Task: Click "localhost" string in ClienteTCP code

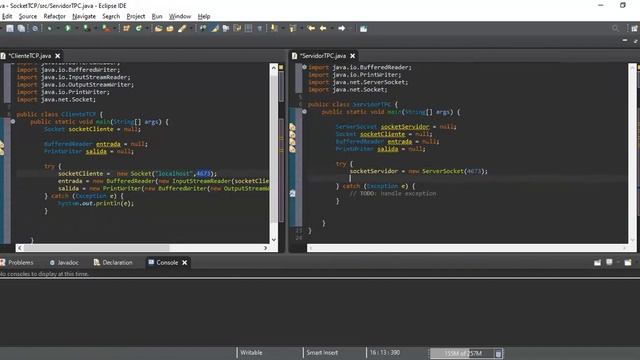Action: pyautogui.click(x=174, y=173)
